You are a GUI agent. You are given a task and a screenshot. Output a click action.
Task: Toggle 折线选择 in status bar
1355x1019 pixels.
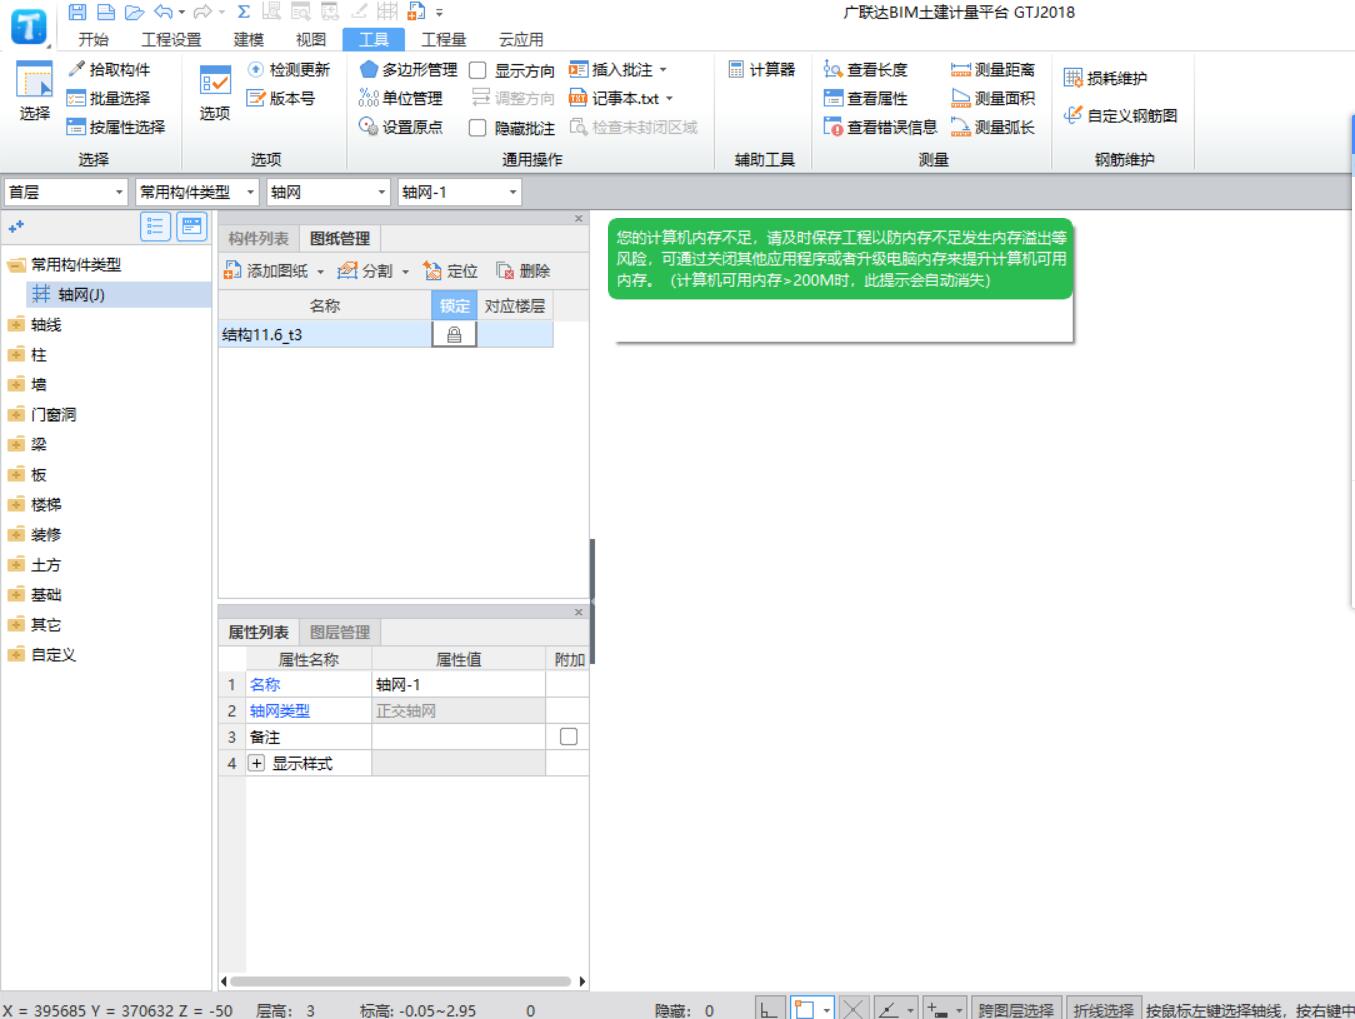pyautogui.click(x=1103, y=1009)
